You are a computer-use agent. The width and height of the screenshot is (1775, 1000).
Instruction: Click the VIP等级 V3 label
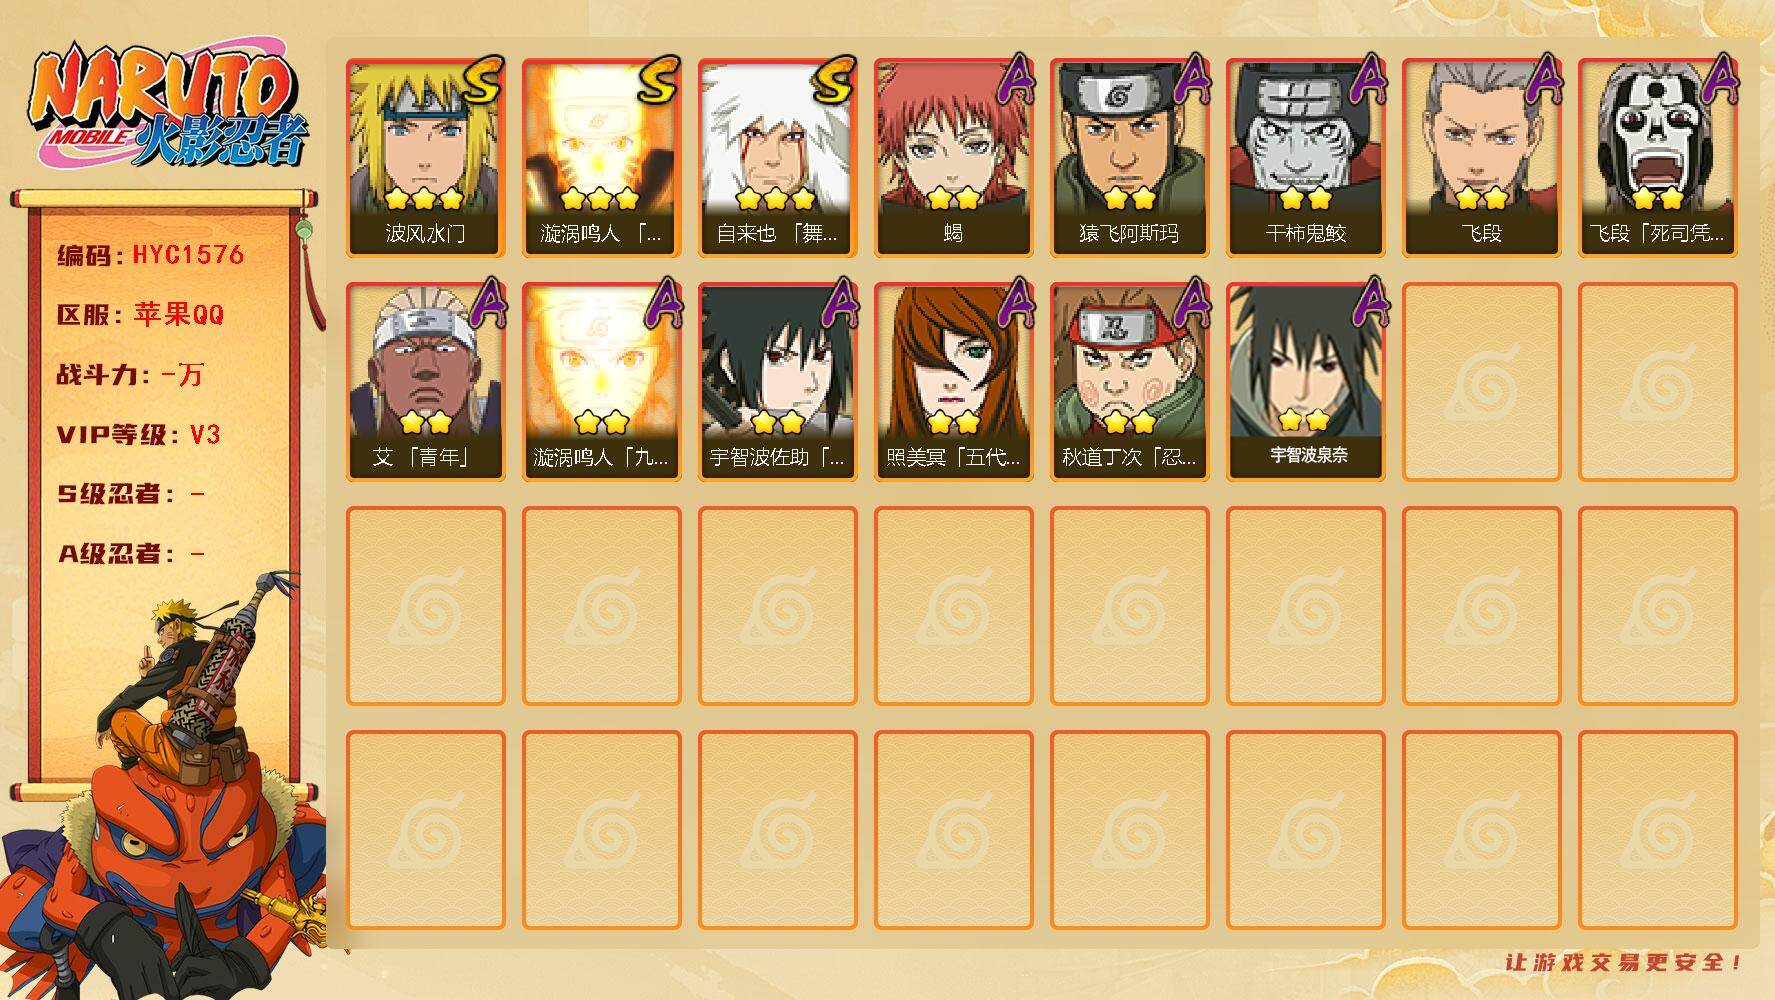(x=139, y=435)
